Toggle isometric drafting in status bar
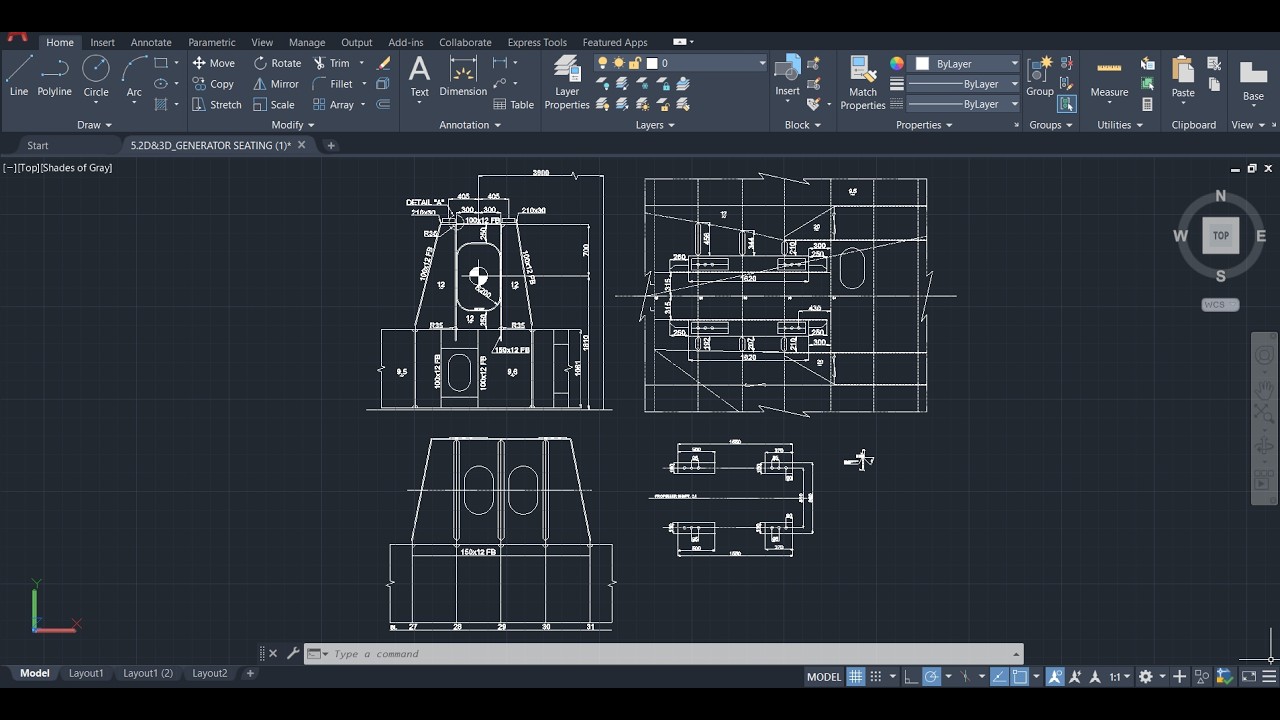 [x=966, y=677]
